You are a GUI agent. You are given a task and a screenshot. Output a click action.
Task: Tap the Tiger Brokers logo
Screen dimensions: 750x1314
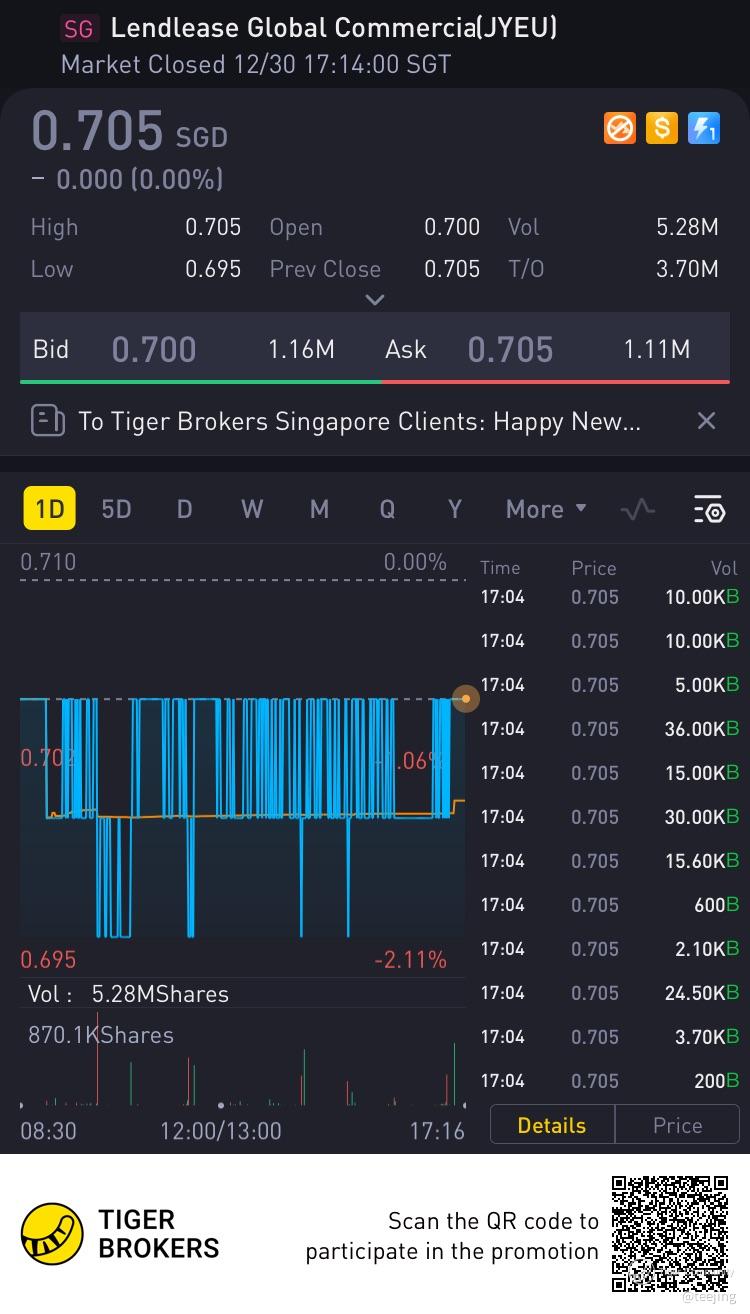click(x=120, y=1234)
